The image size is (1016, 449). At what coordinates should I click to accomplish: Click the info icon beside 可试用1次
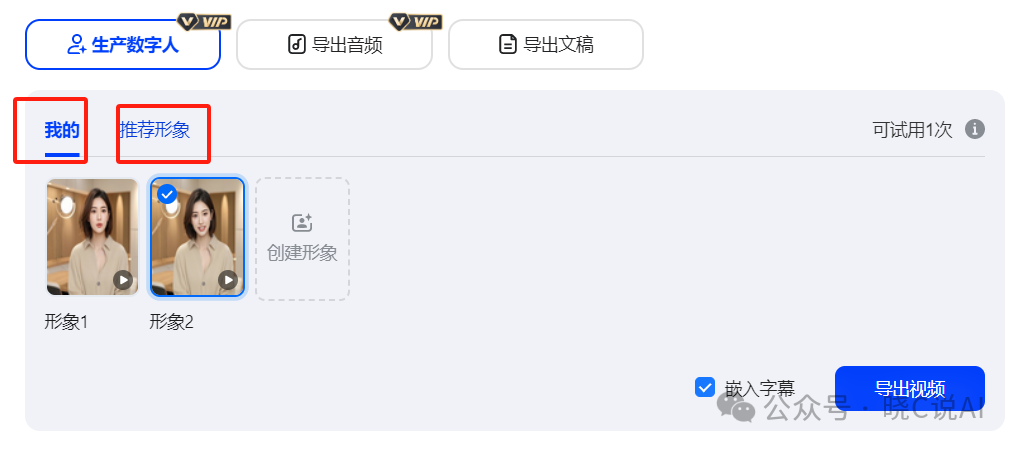tap(975, 129)
